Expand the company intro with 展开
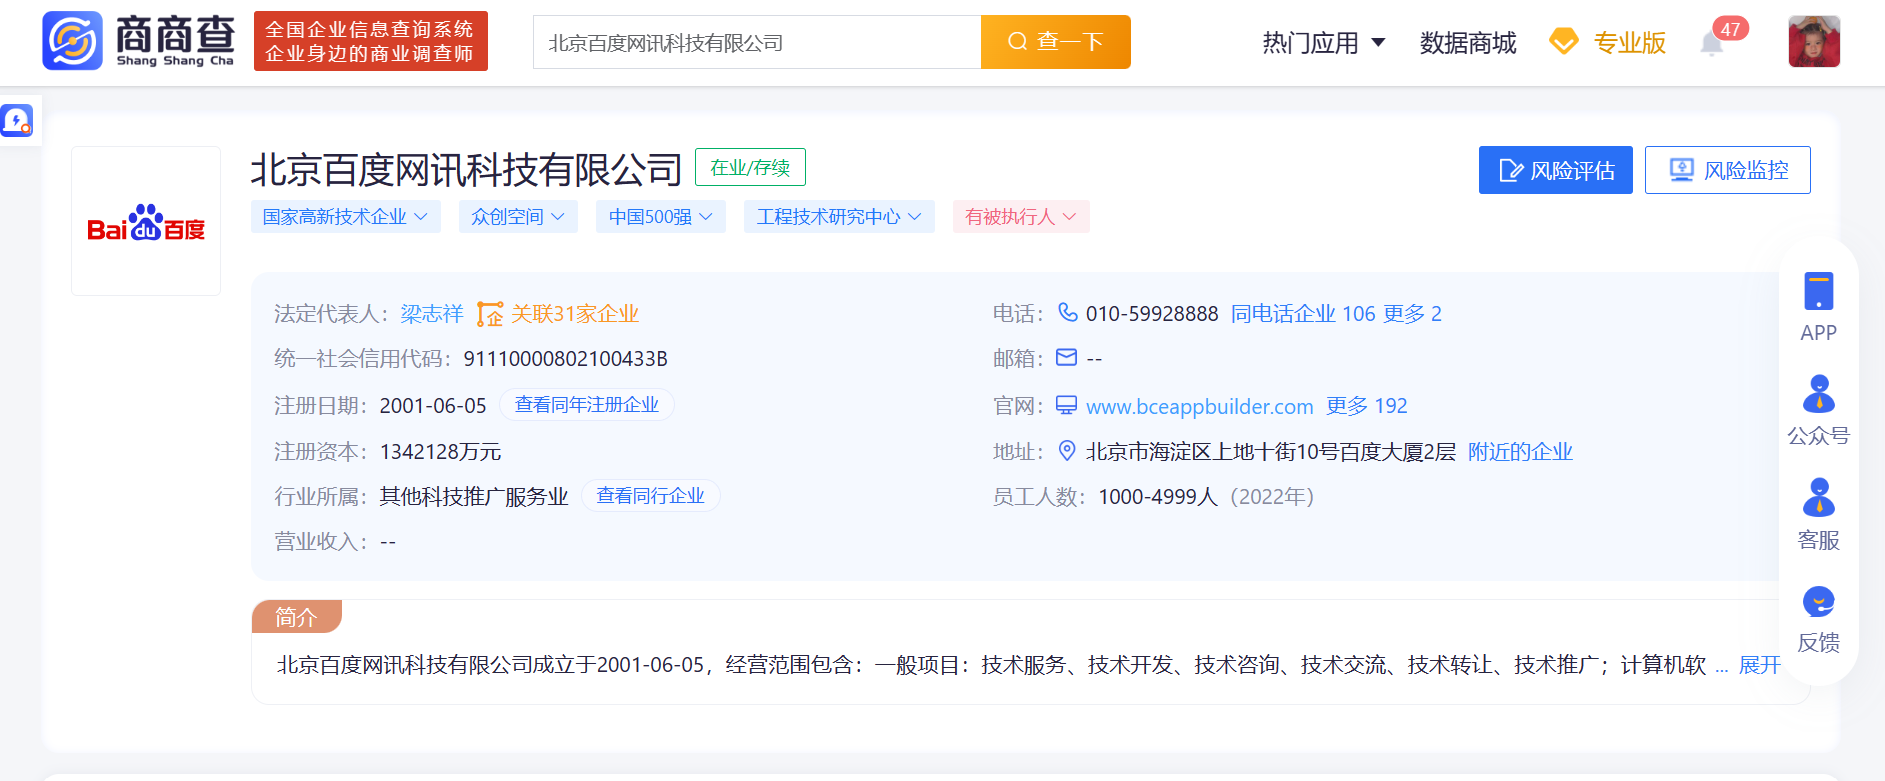1885x781 pixels. point(1760,665)
